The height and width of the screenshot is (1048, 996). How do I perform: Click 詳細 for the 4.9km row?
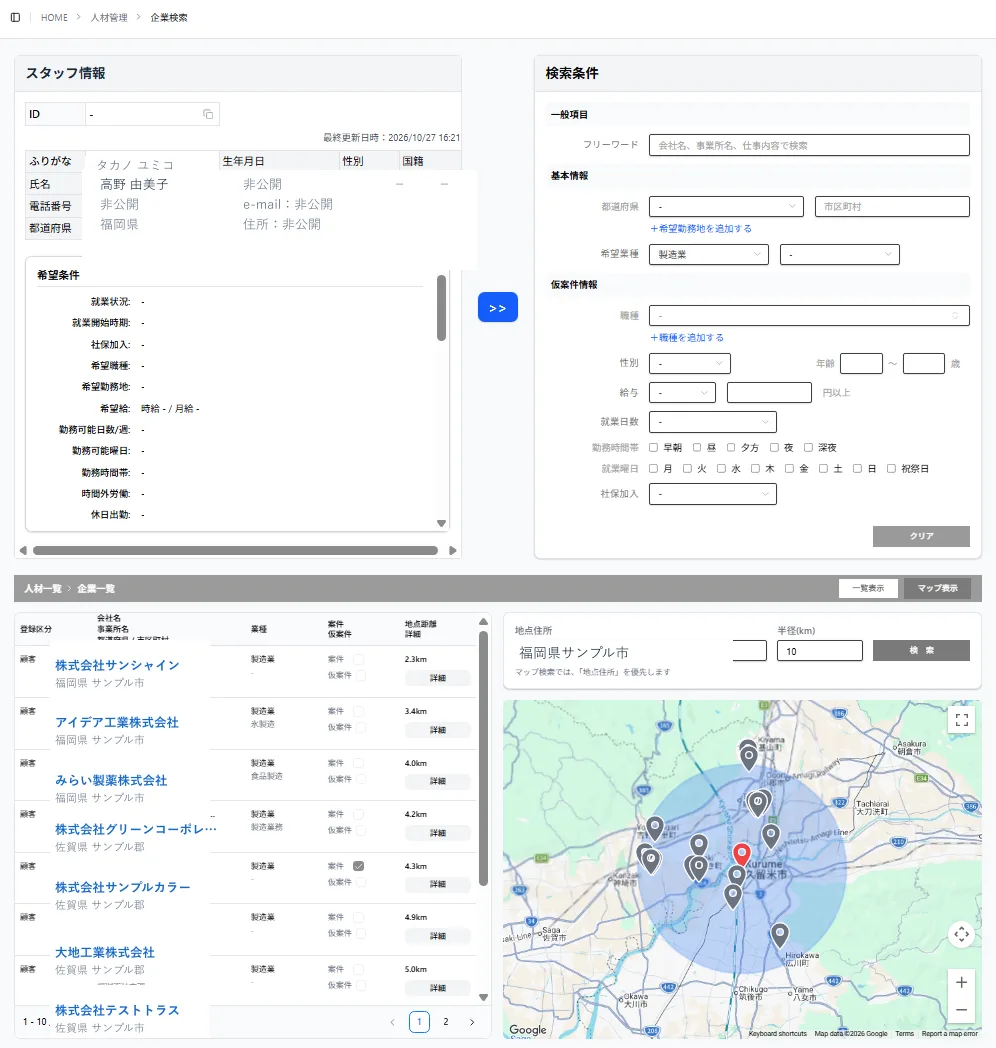[x=438, y=936]
